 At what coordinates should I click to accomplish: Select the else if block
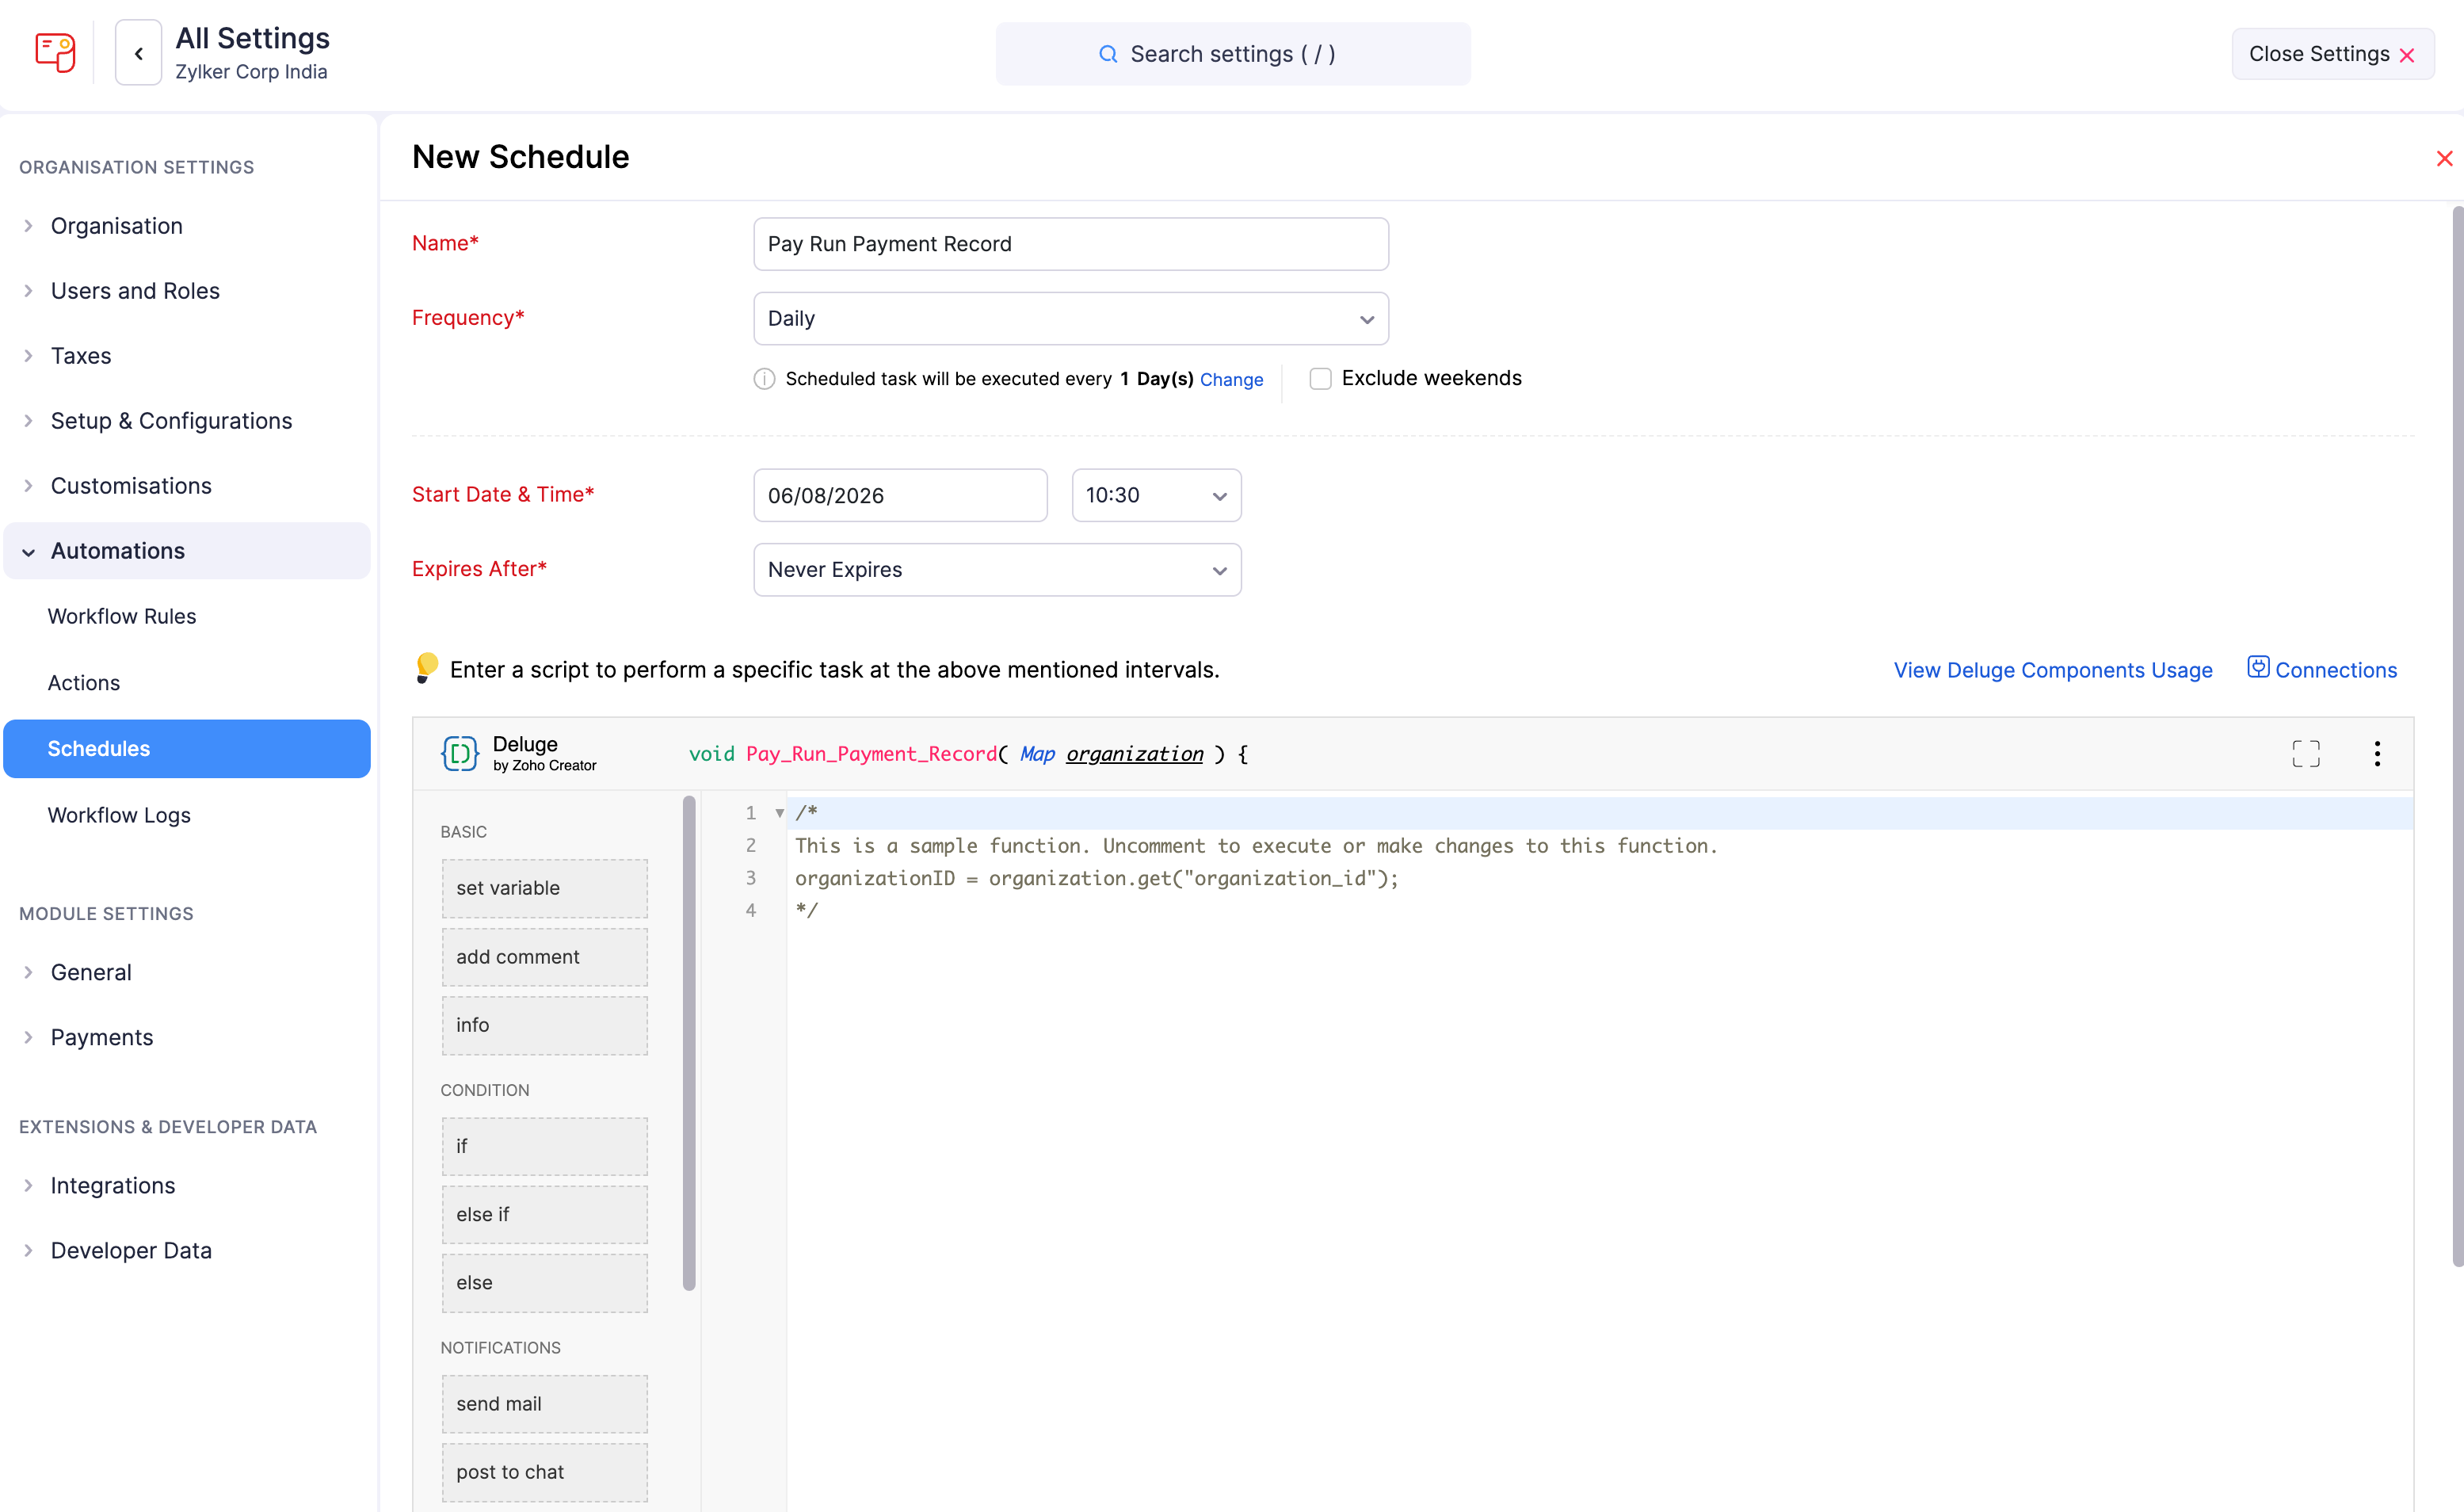(544, 1214)
